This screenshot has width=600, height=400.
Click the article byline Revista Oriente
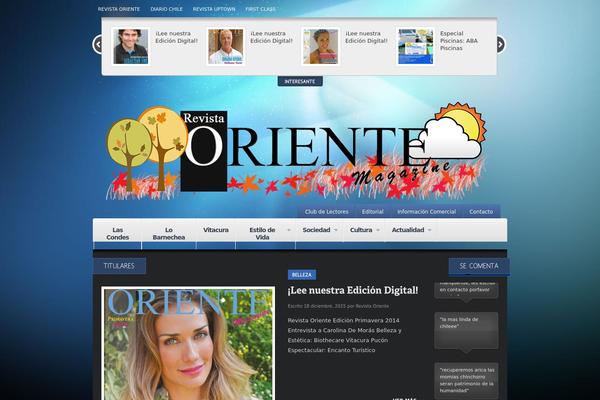[x=372, y=306]
